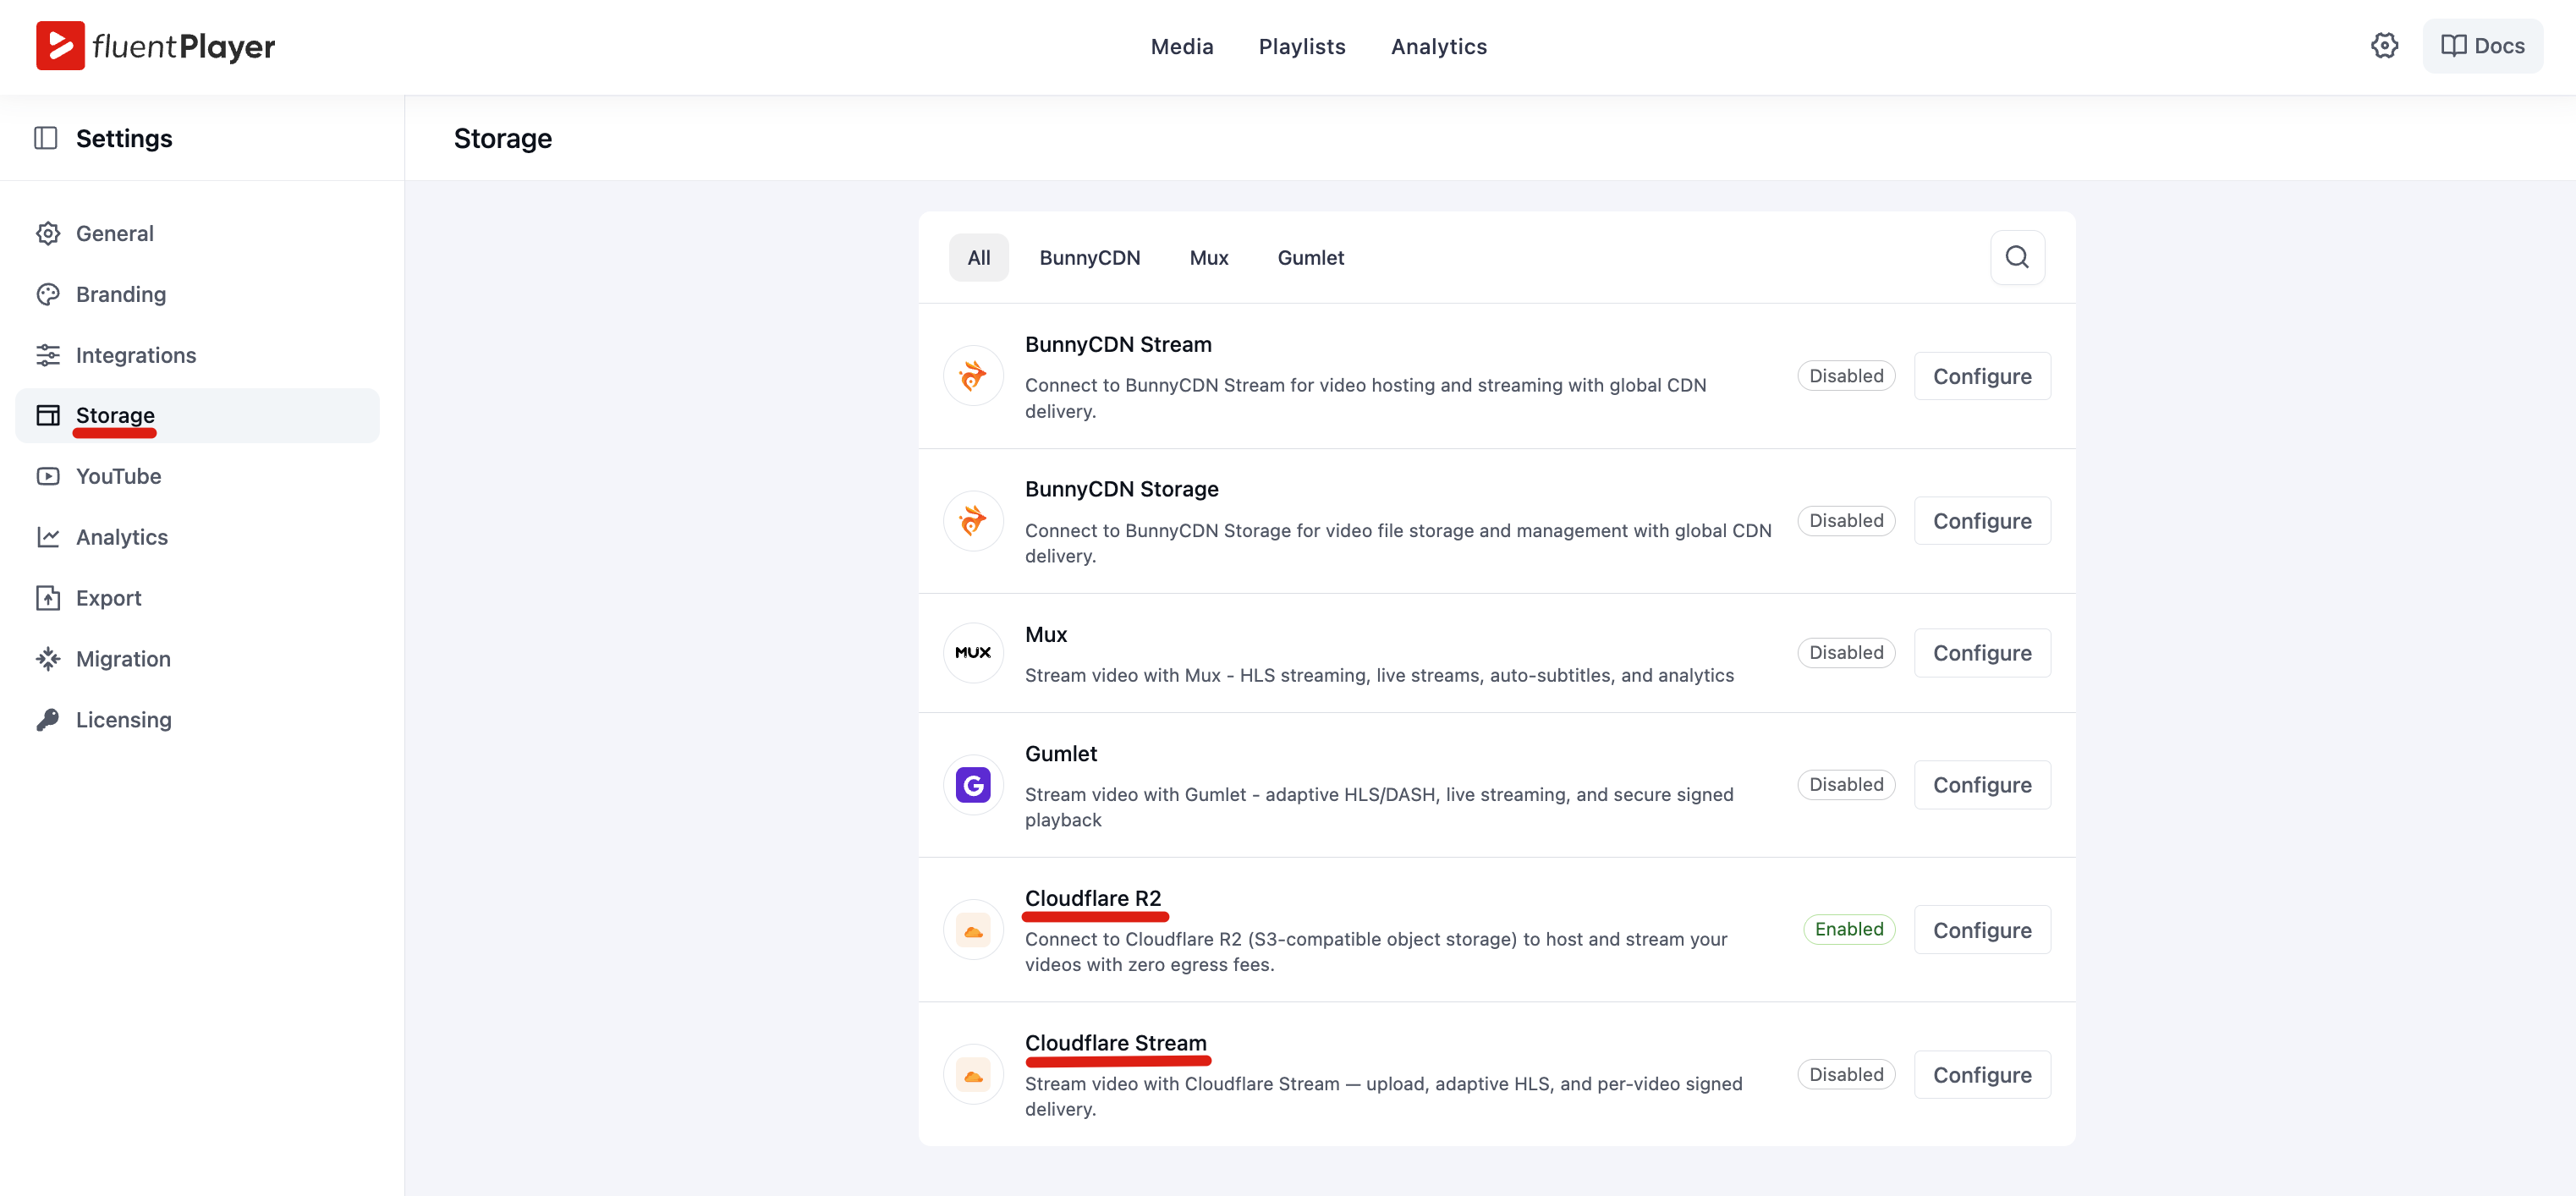Viewport: 2576px width, 1196px height.
Task: Click the Cloudflare Stream logo icon
Action: coord(973,1075)
